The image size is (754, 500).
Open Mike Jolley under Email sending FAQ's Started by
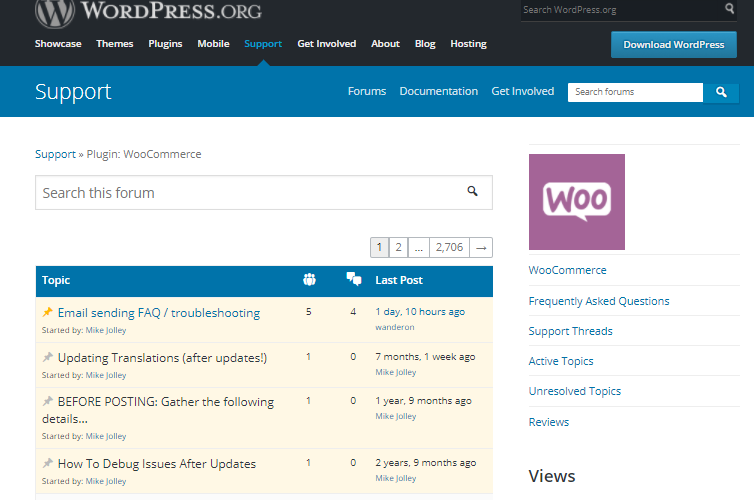point(106,330)
